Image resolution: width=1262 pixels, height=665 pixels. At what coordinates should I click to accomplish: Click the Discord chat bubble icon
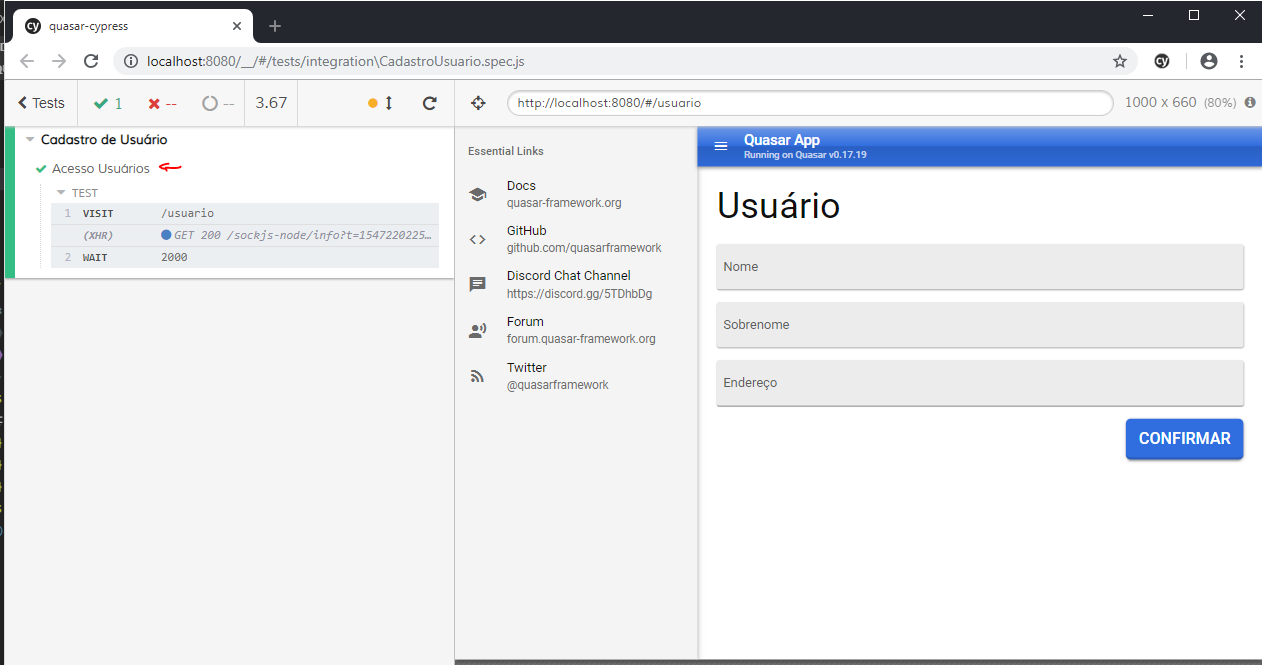click(x=478, y=285)
